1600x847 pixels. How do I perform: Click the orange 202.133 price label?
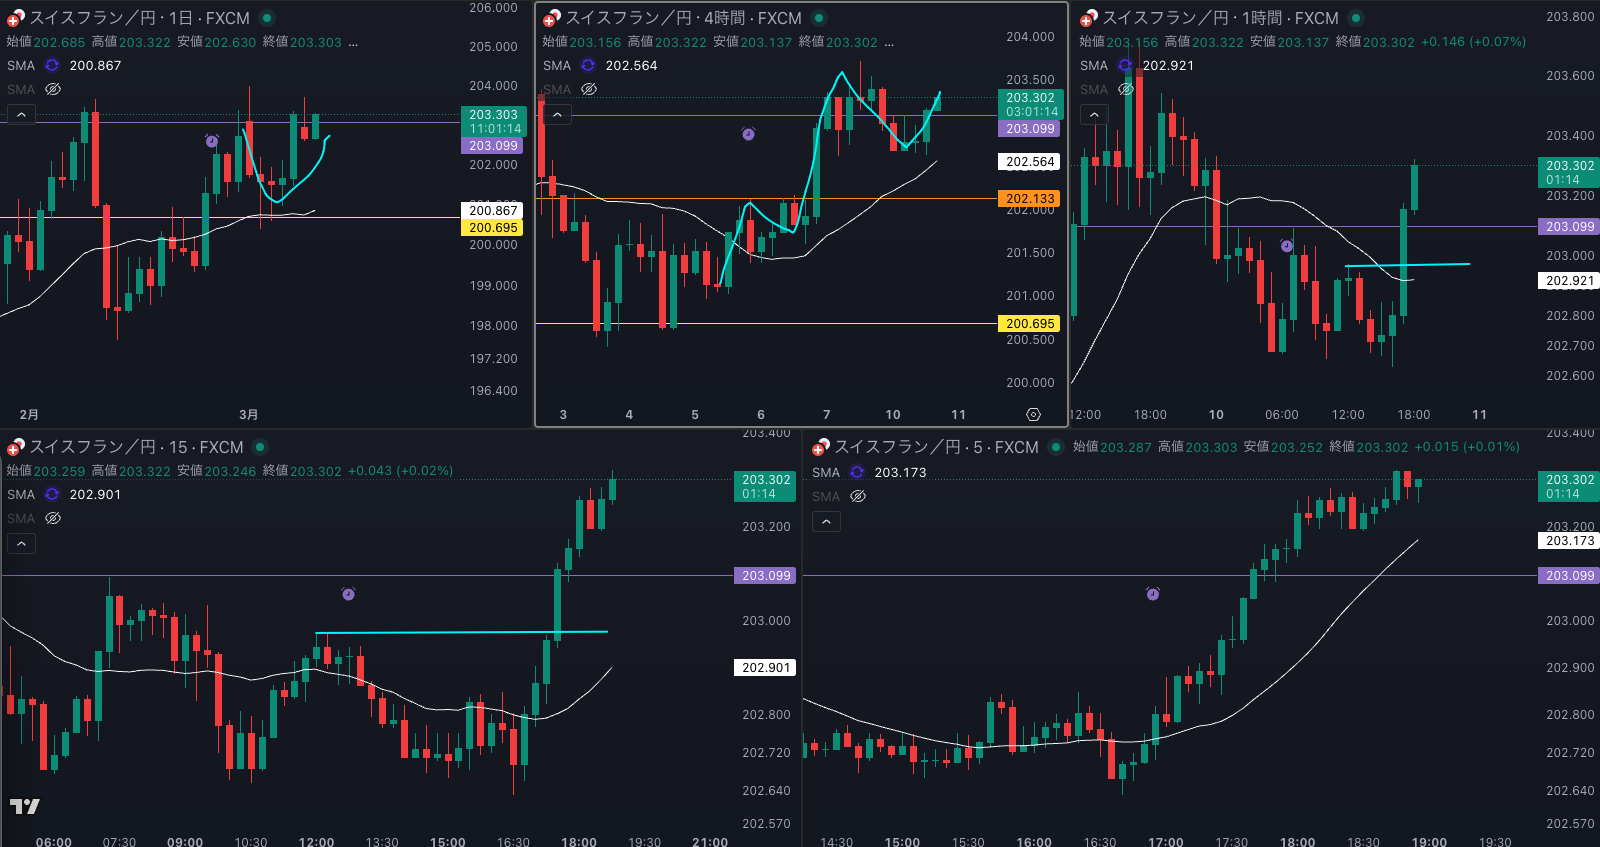1030,199
